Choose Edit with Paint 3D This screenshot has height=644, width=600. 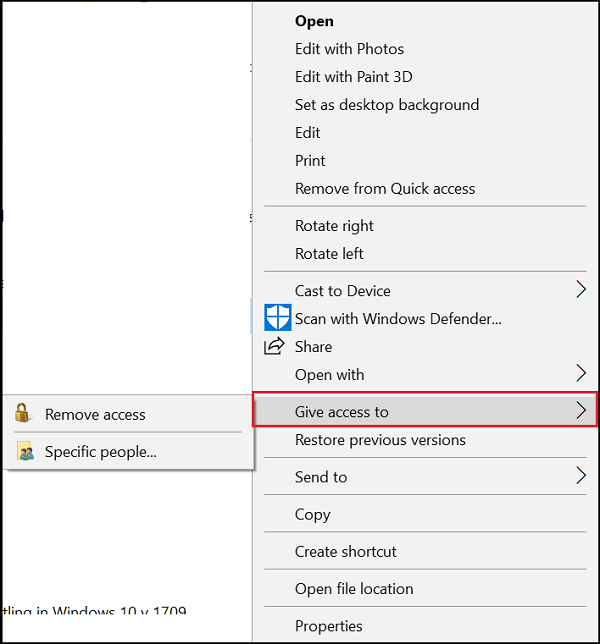(353, 76)
